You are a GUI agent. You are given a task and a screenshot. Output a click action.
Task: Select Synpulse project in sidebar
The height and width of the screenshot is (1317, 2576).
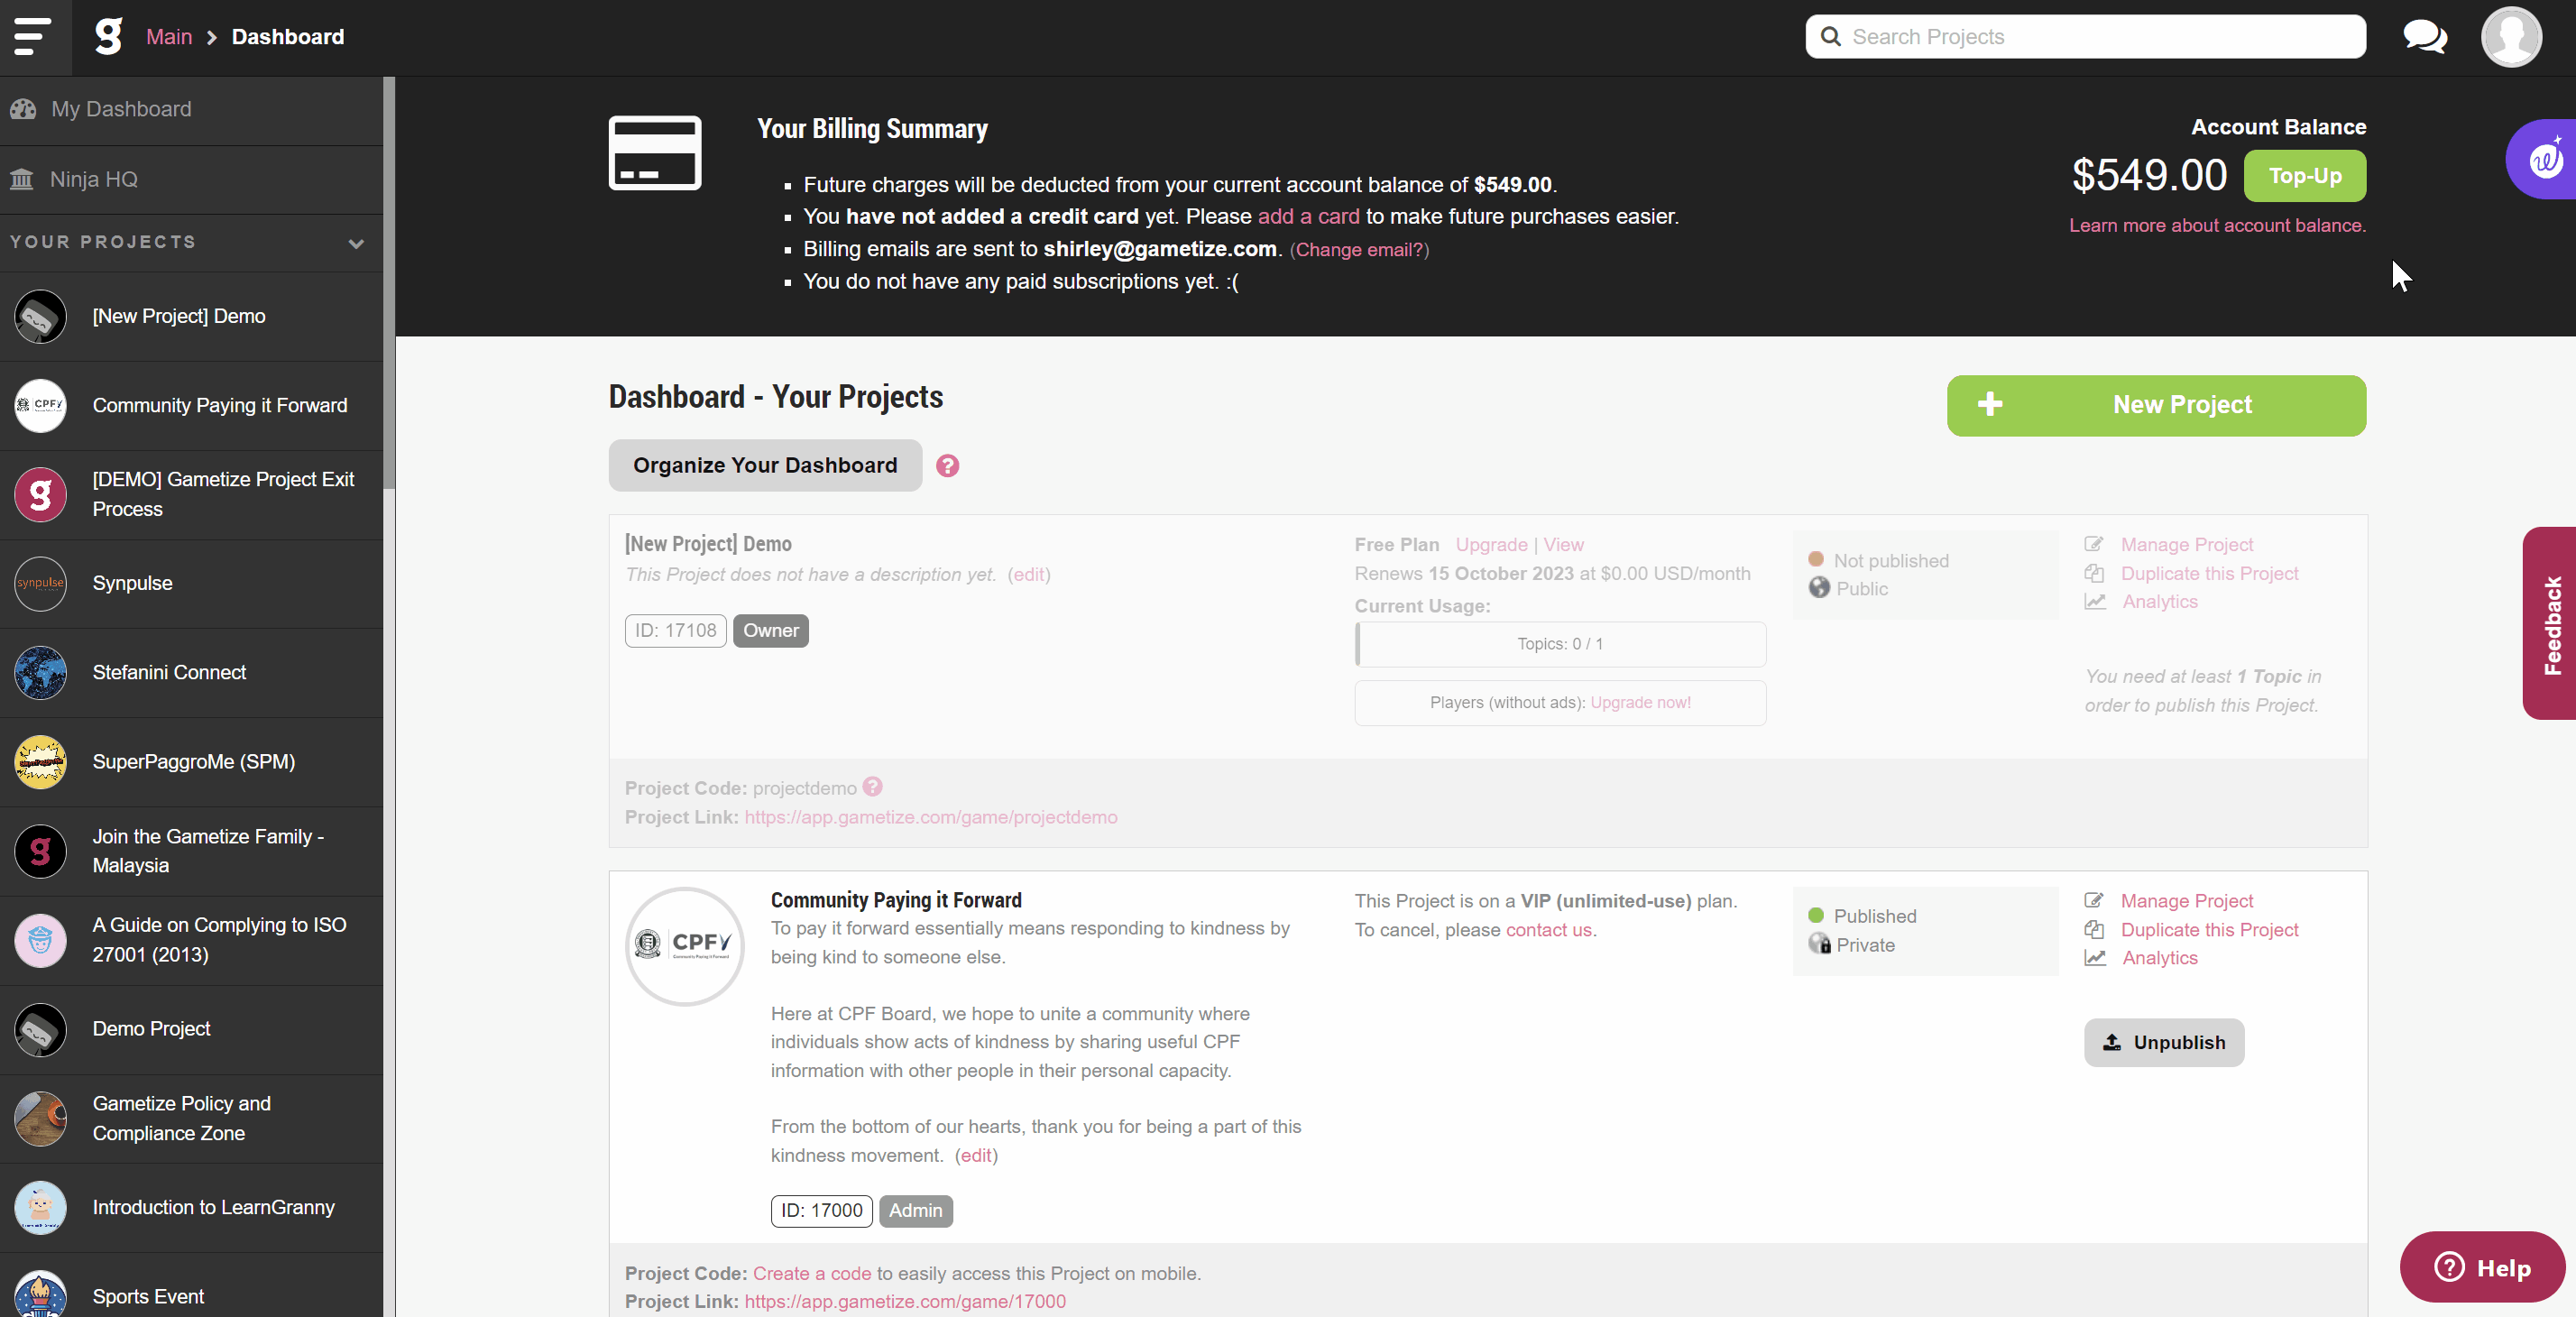(191, 584)
